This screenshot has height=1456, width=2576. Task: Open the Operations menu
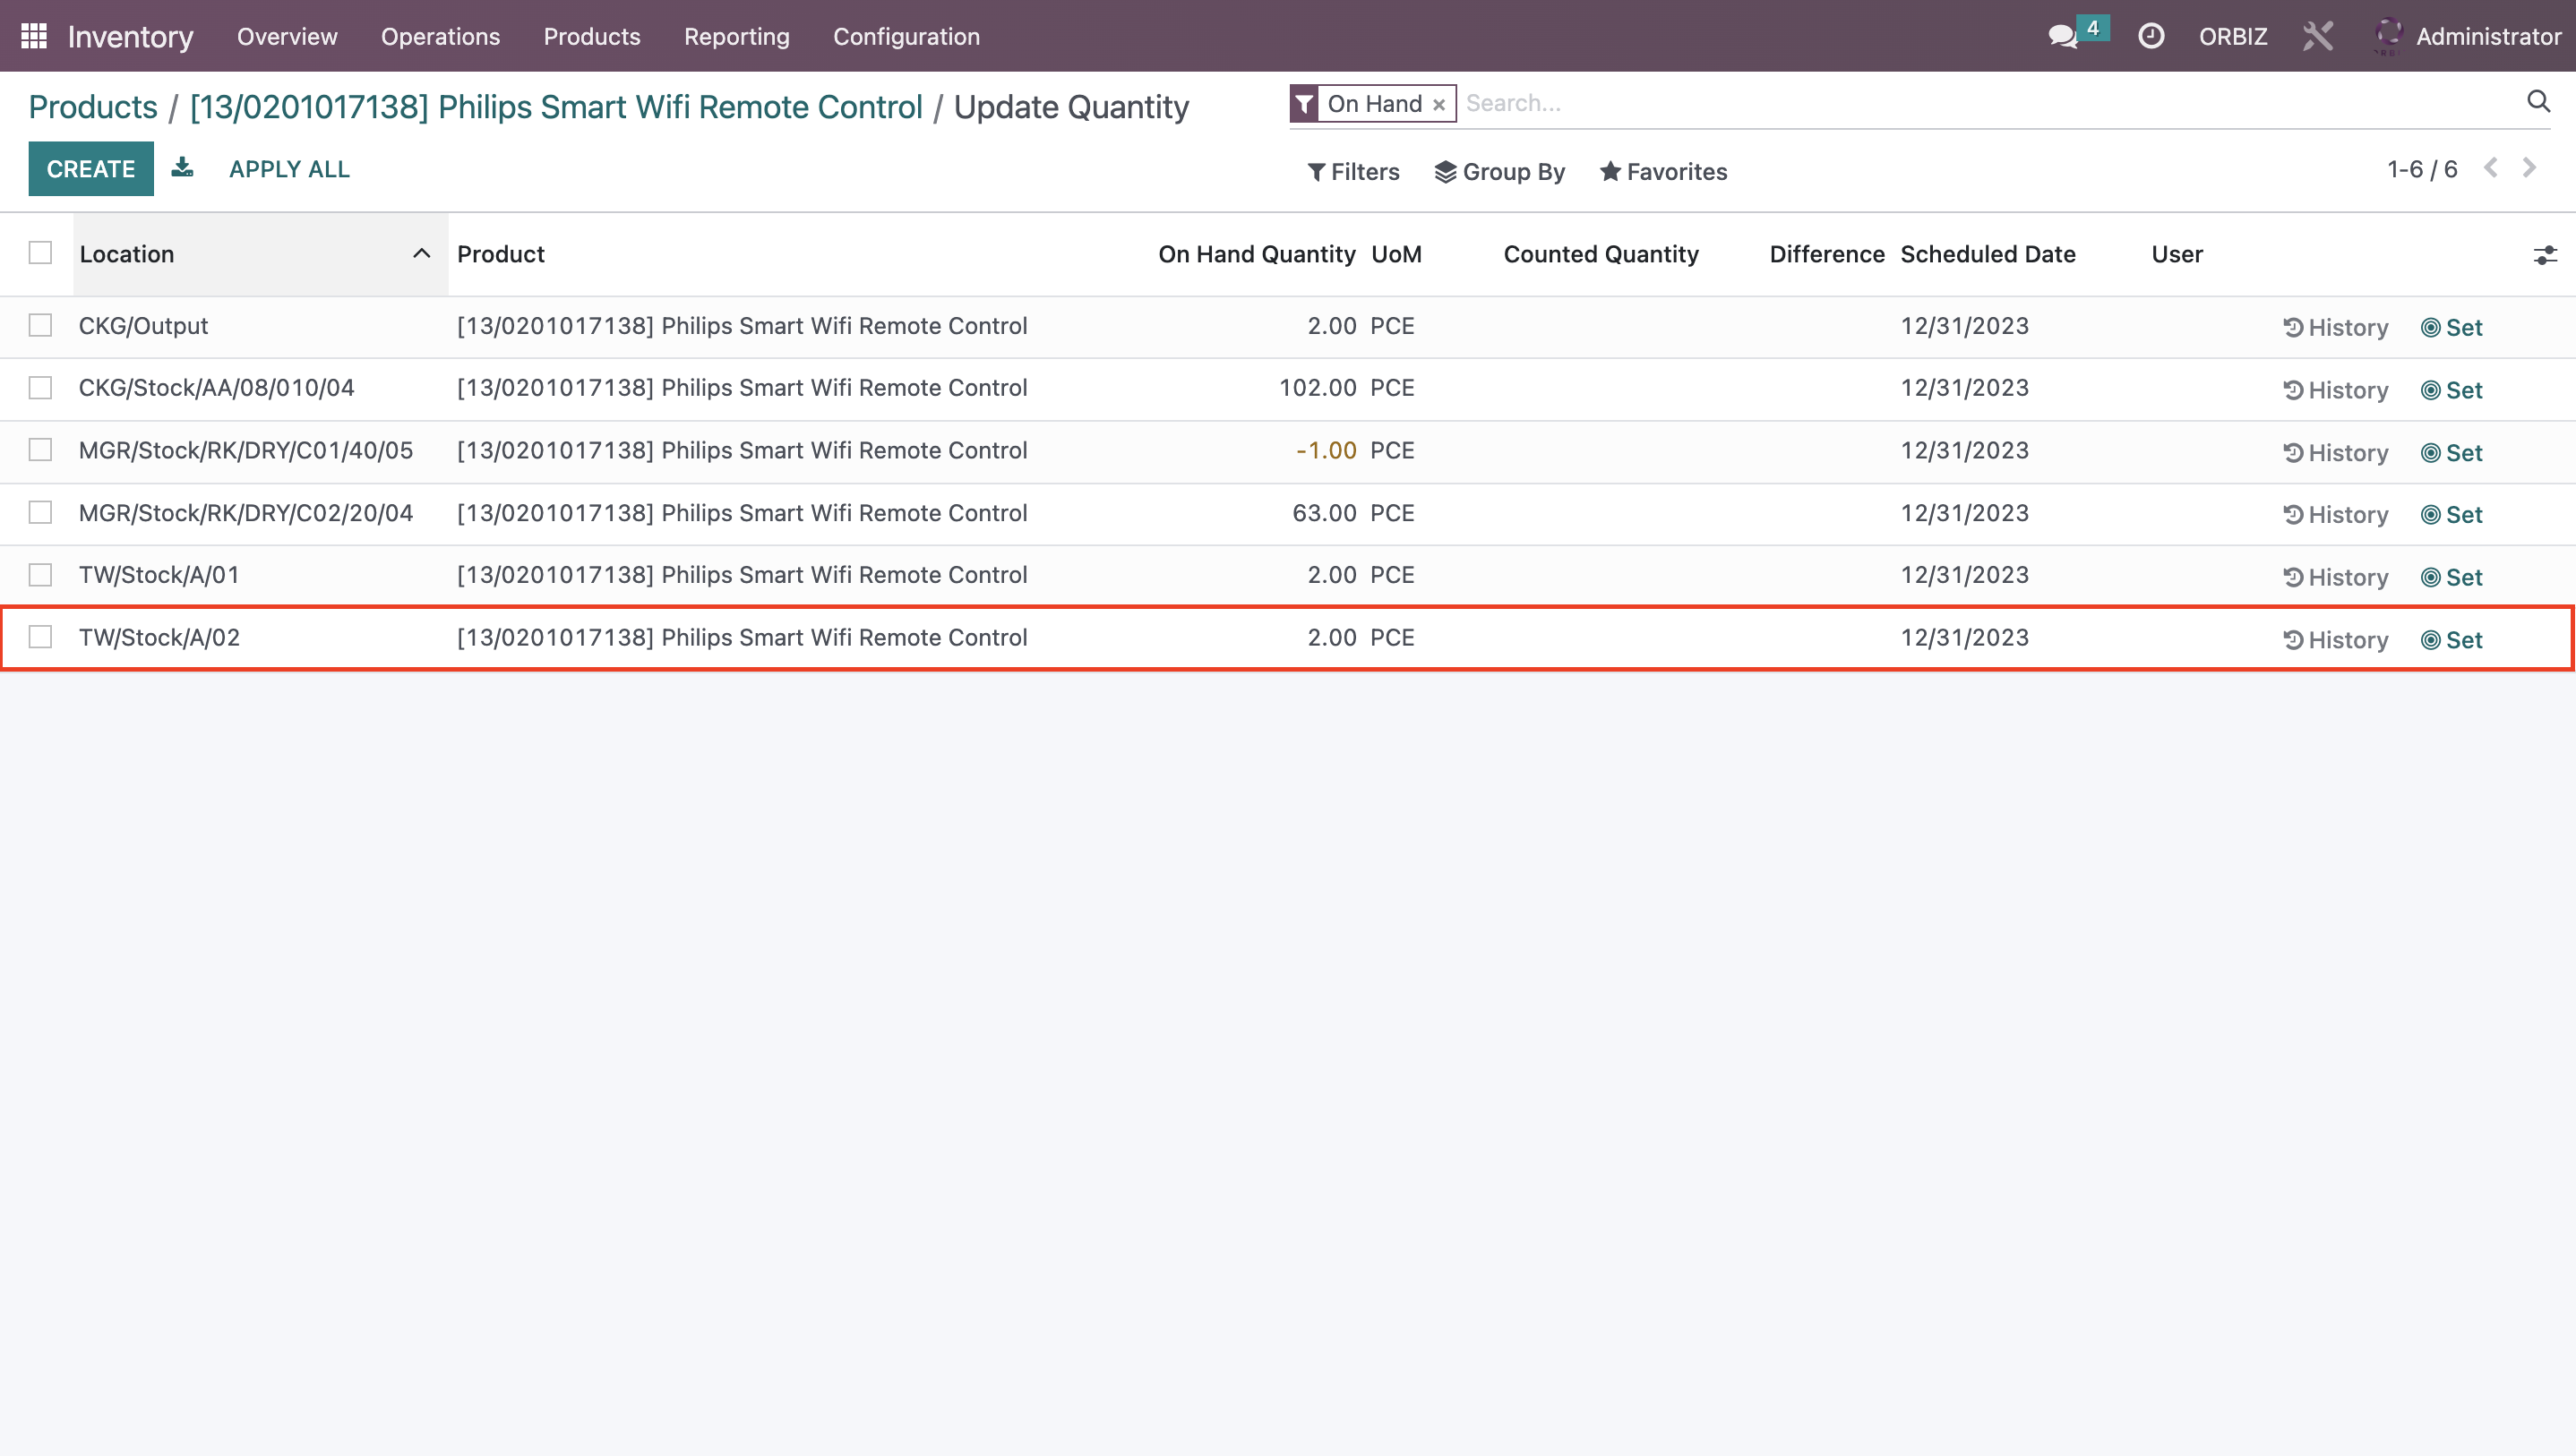[x=439, y=36]
